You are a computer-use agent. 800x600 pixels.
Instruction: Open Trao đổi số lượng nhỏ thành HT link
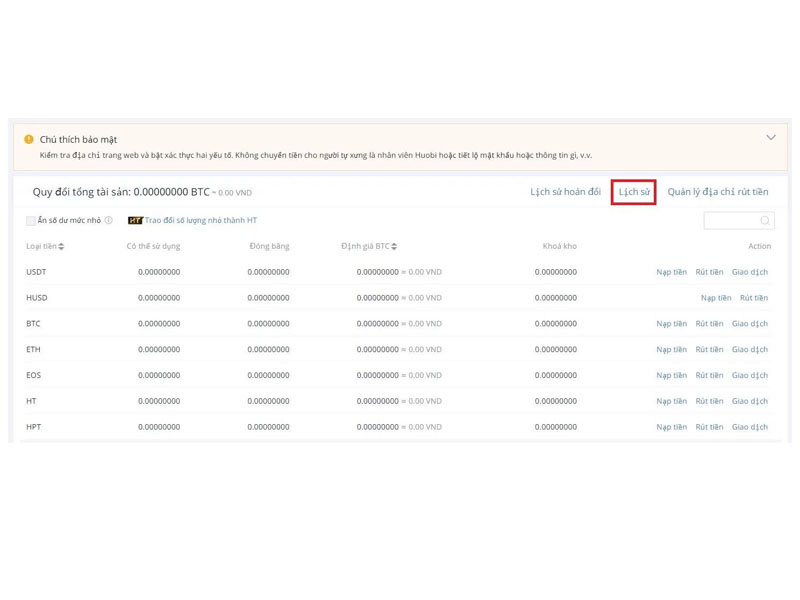[201, 220]
